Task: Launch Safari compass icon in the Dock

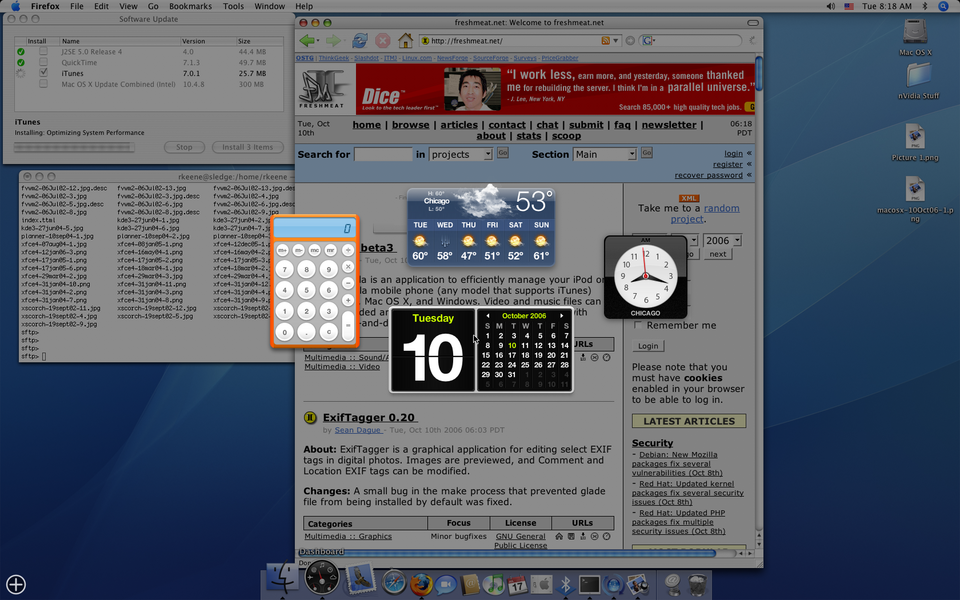Action: point(394,583)
